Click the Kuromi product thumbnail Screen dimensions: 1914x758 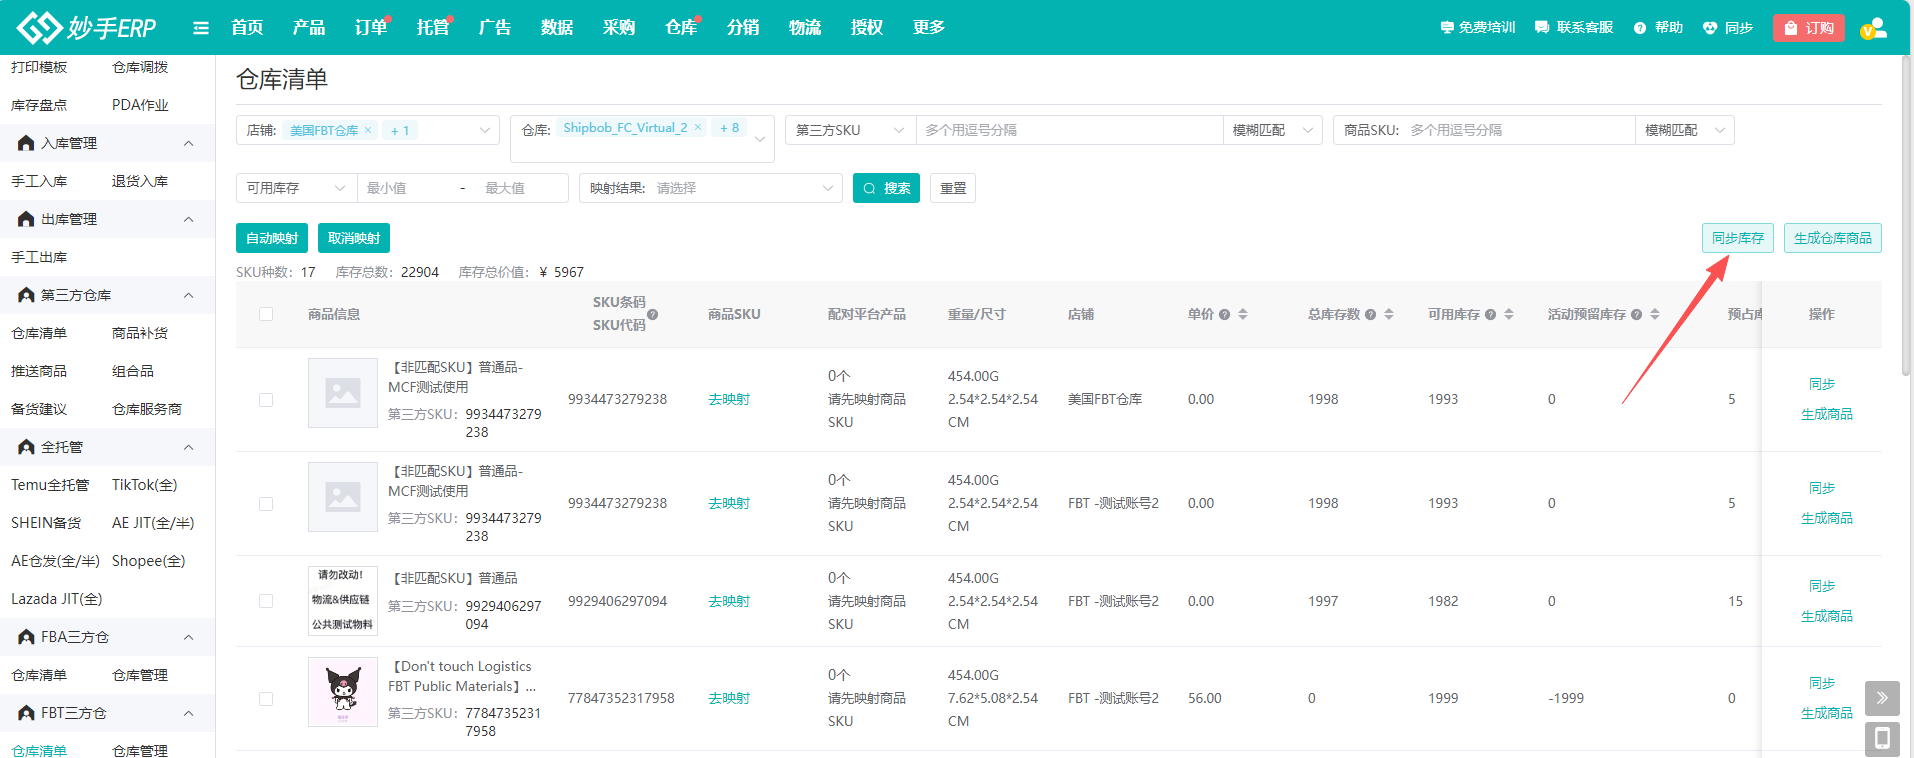pyautogui.click(x=343, y=692)
